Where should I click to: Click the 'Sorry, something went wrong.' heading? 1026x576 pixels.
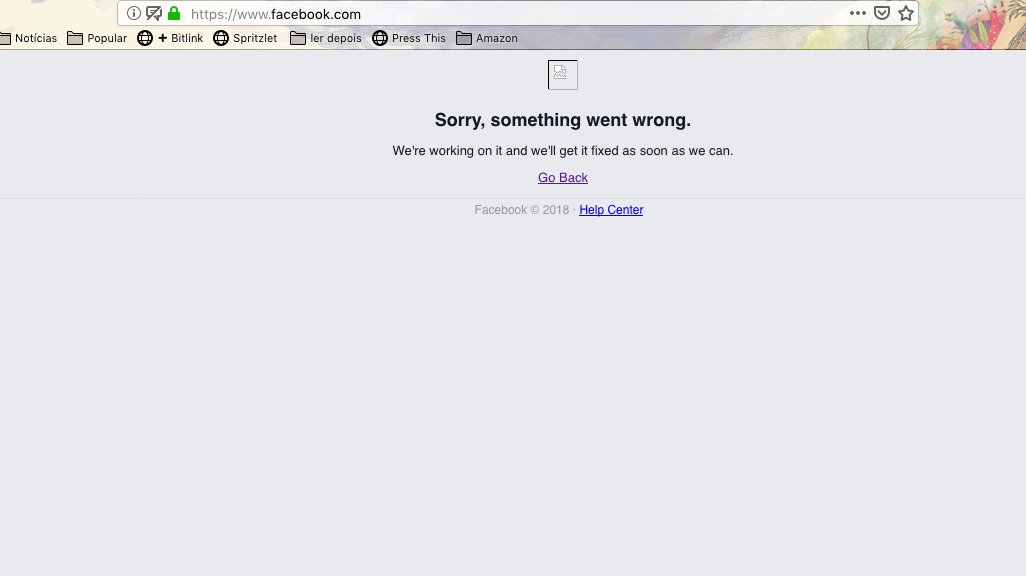(563, 120)
